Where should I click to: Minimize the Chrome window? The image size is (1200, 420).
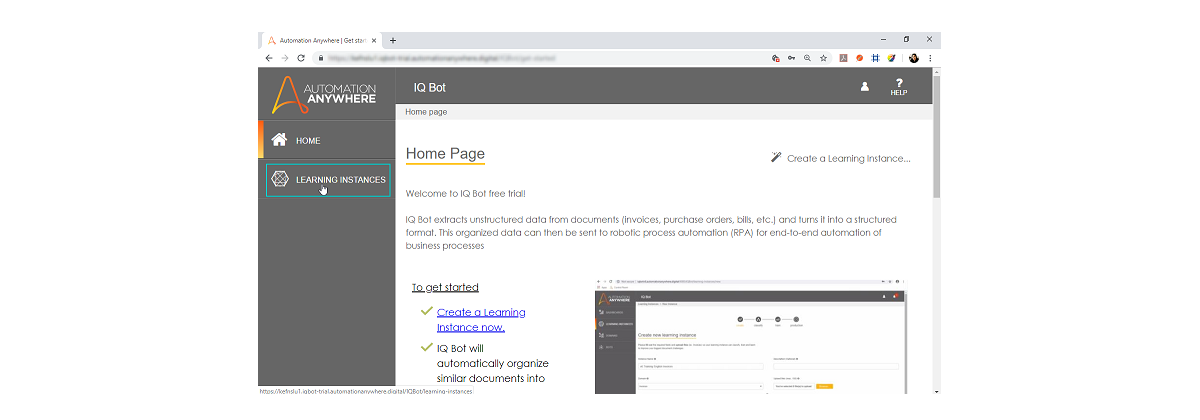881,39
